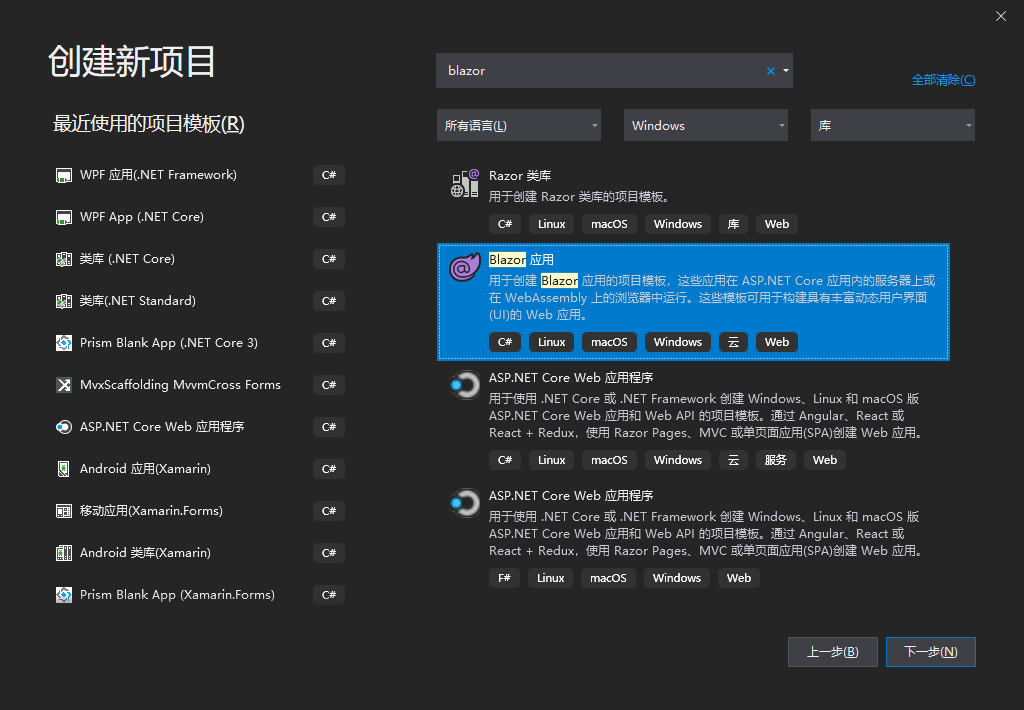This screenshot has width=1024, height=710.
Task: Click the WPF 应用(.NET Framework) template icon
Action: (x=63, y=175)
